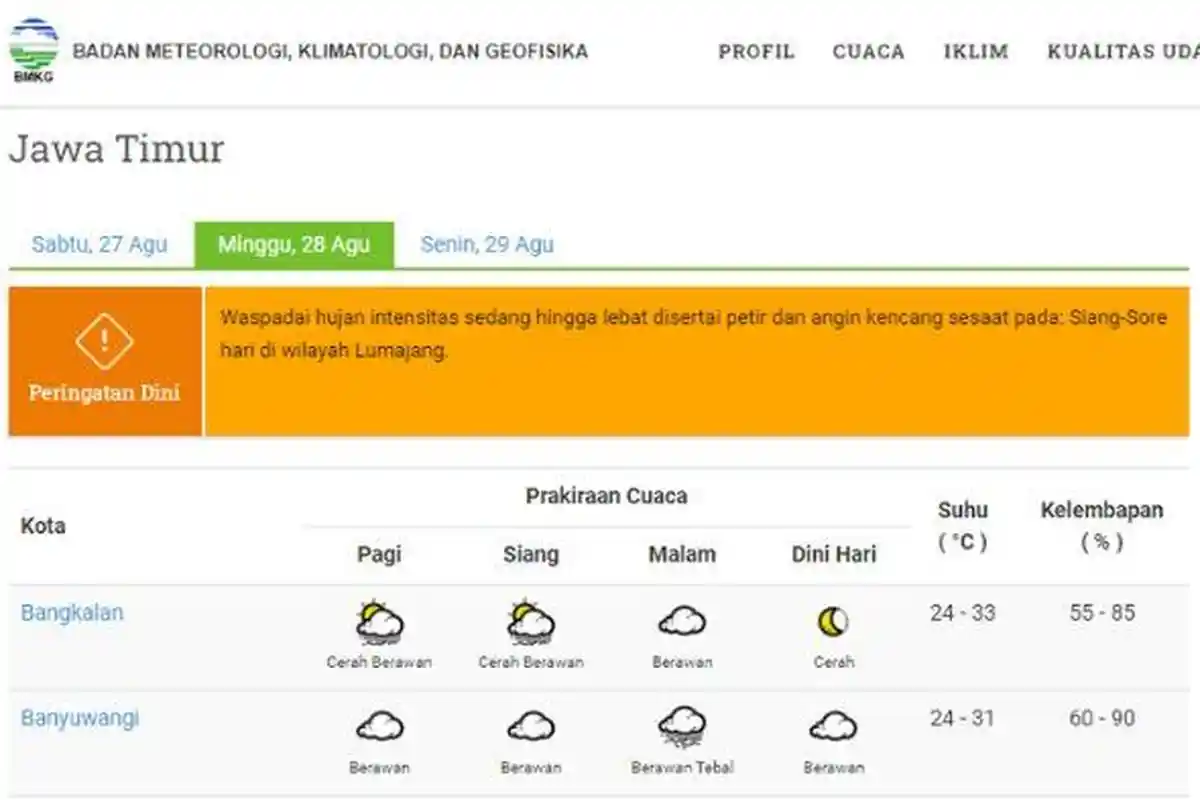Open the Bangkalan city forecast link
This screenshot has width=1200, height=800.
[x=70, y=613]
